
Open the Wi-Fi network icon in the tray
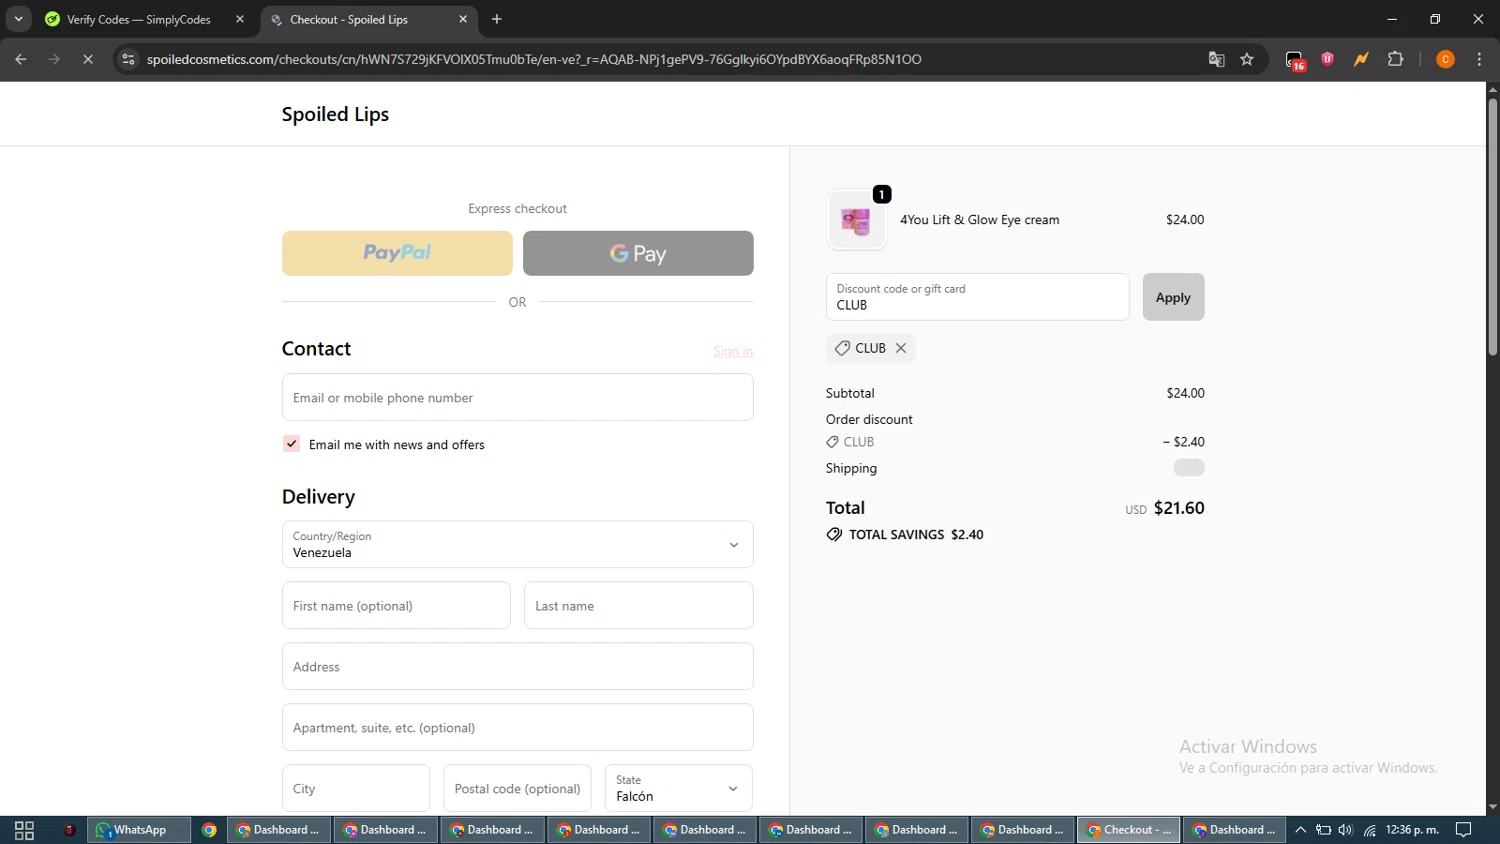click(x=1369, y=830)
